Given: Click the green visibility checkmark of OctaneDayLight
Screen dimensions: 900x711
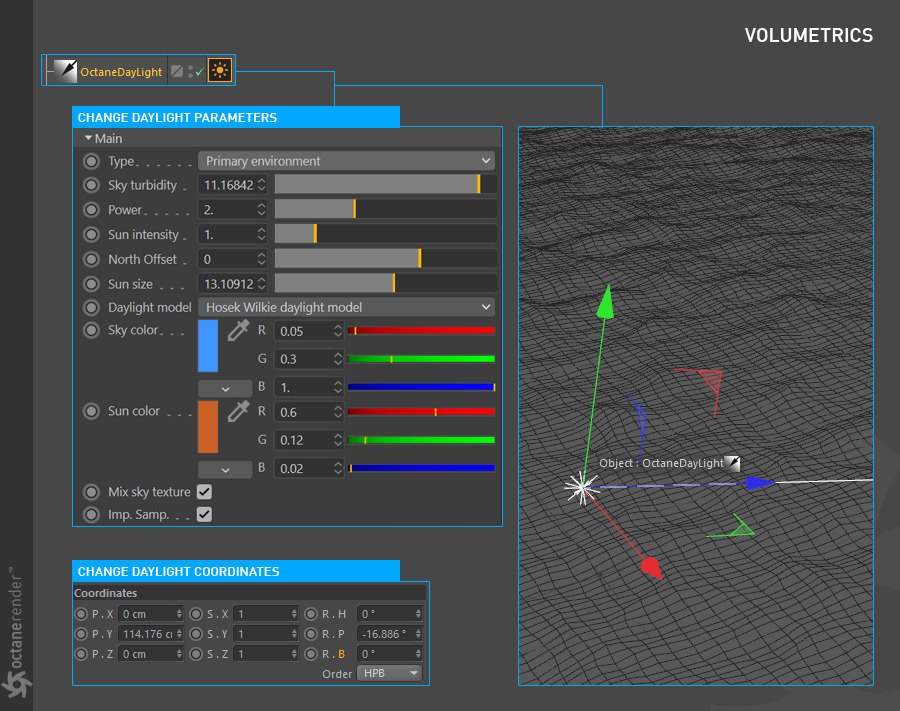Looking at the screenshot, I should [x=199, y=73].
